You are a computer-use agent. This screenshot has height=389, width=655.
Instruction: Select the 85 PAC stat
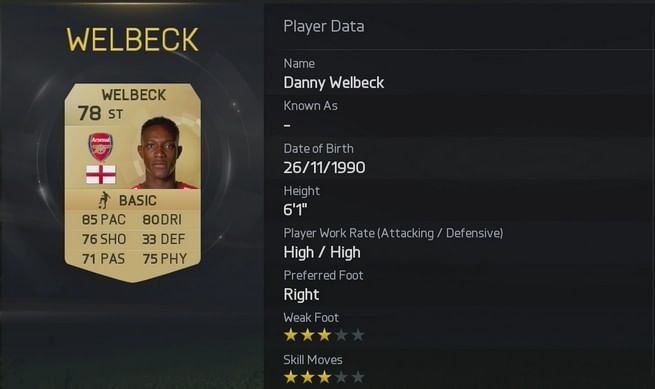pyautogui.click(x=104, y=219)
